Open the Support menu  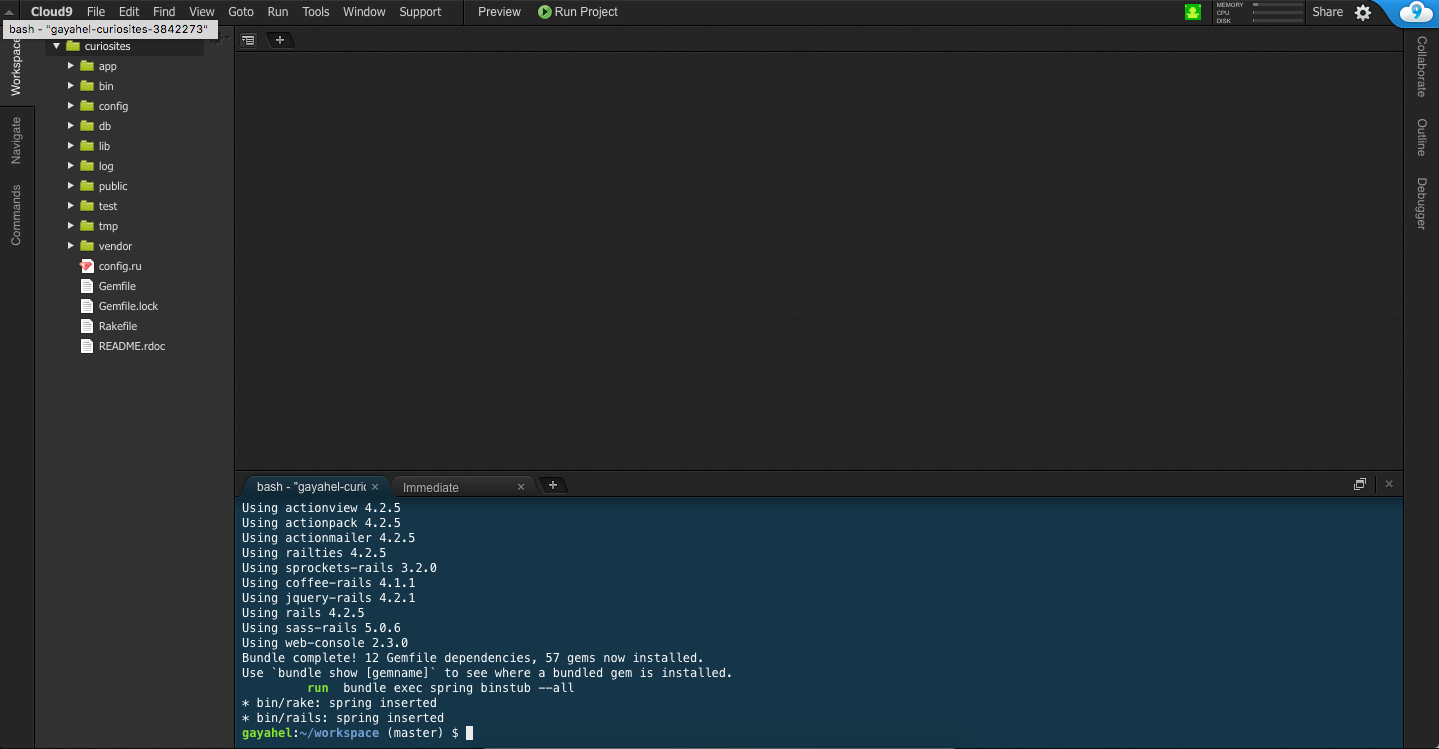point(420,12)
